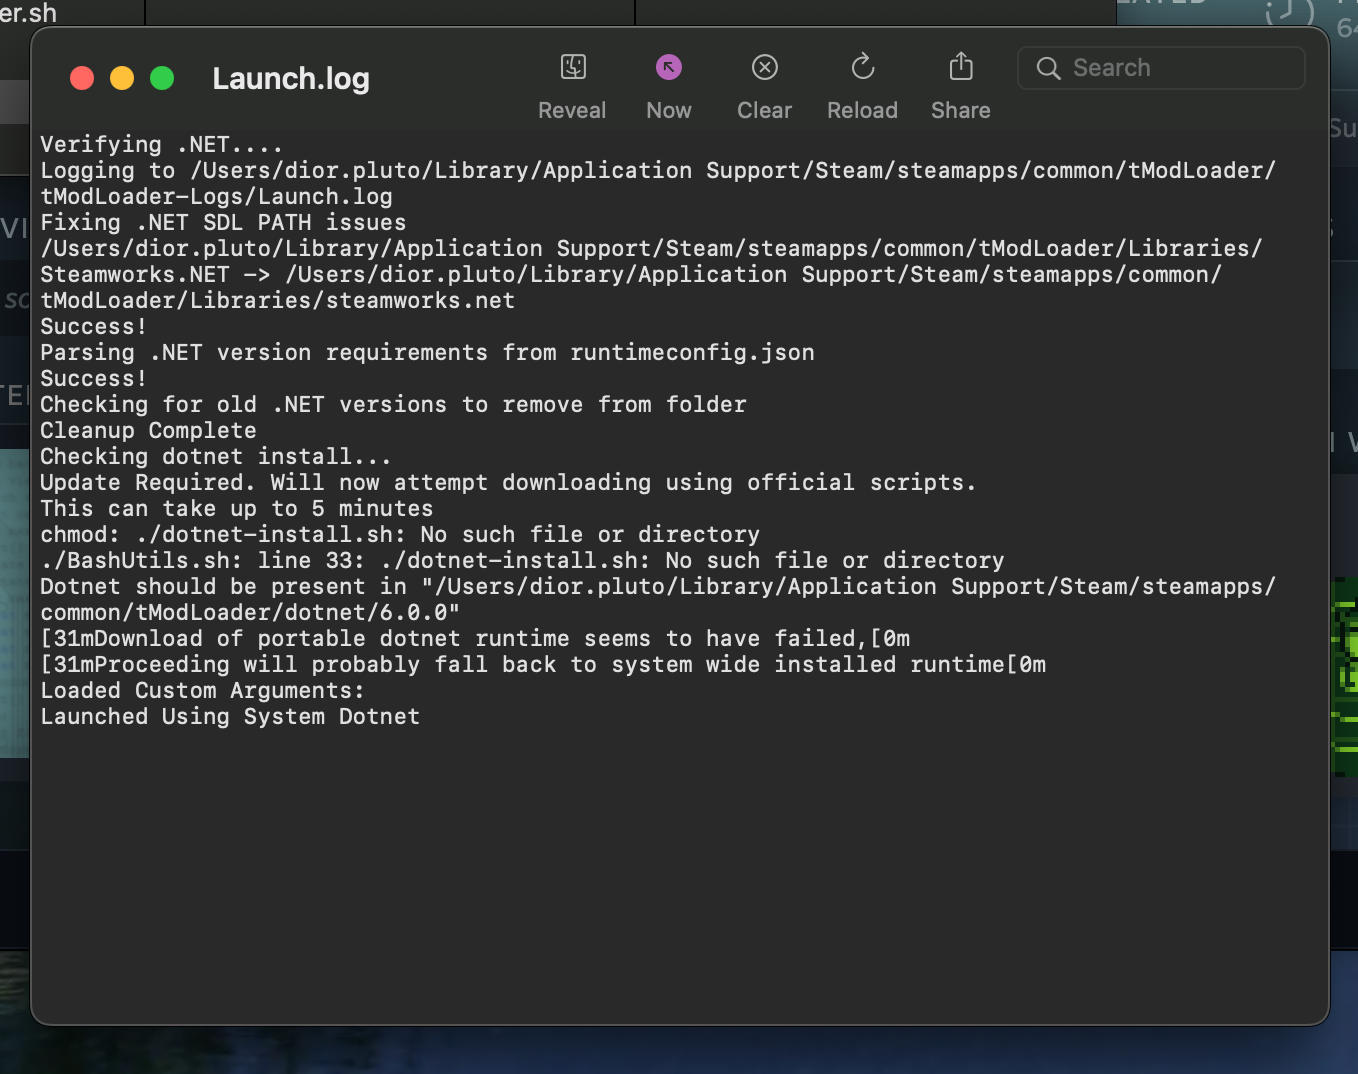Click "tModLoader/Libraries/steamworks.net" path text

click(277, 301)
